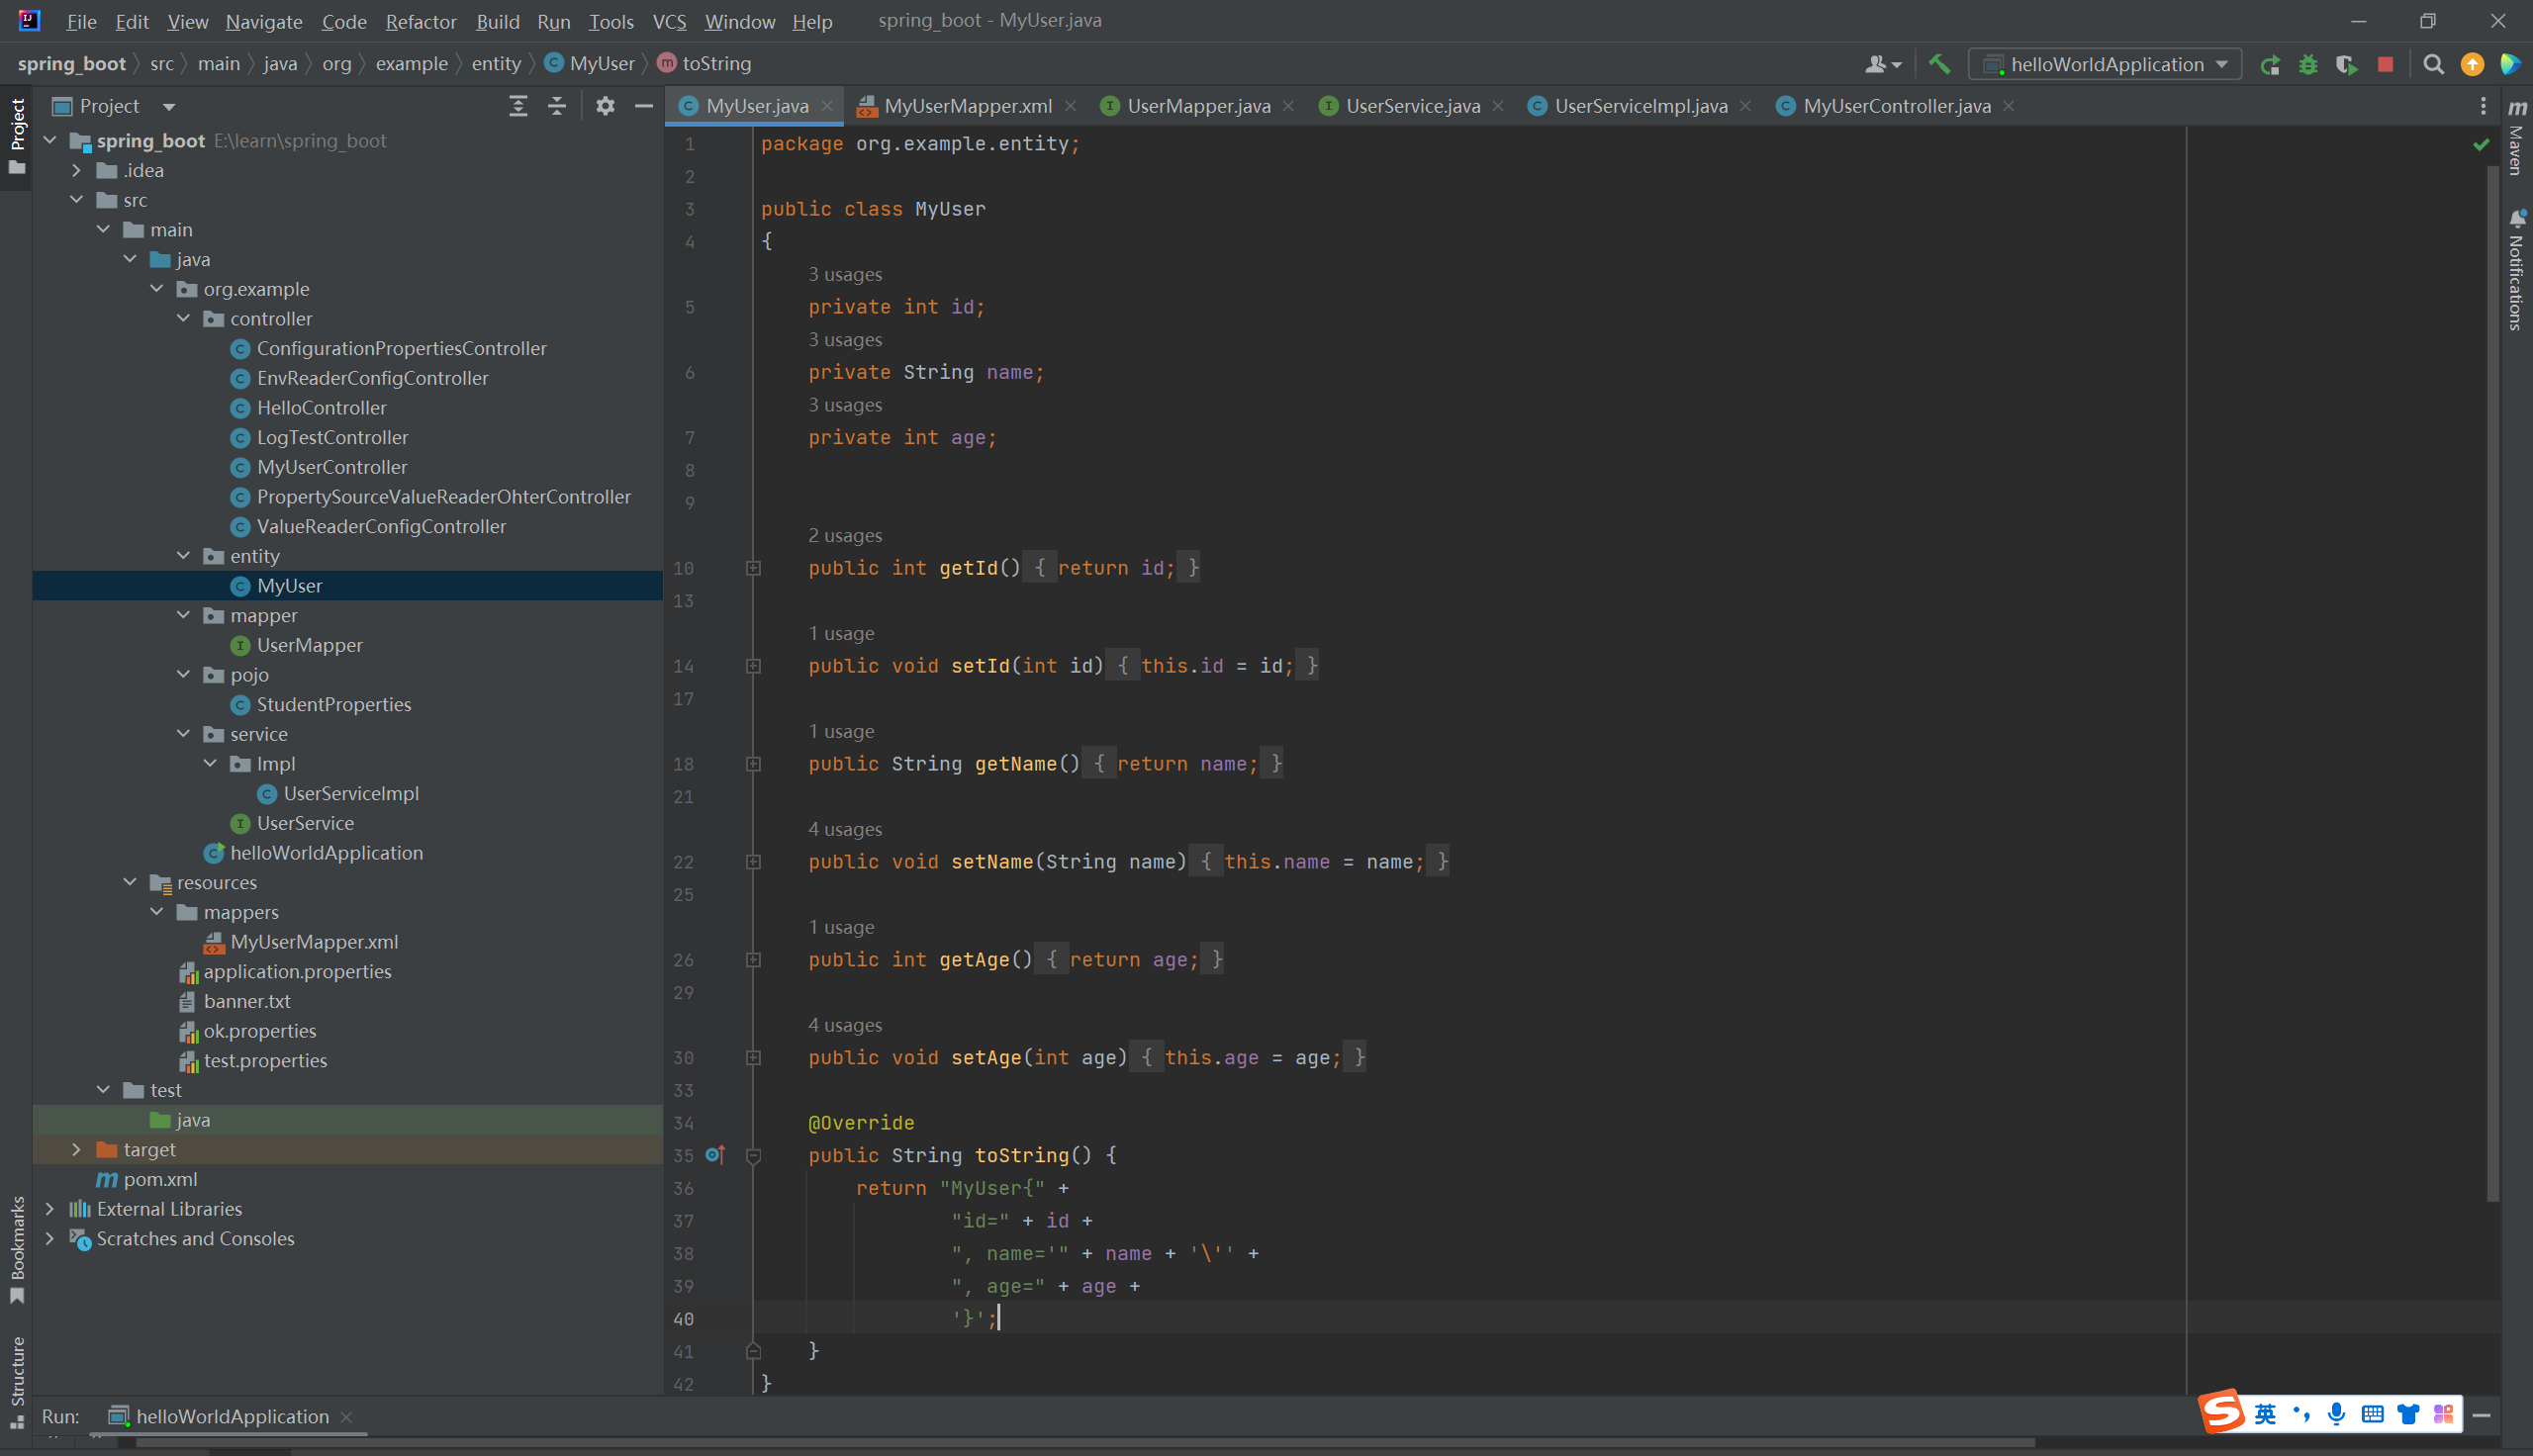The image size is (2533, 1456).
Task: Expand the target folder
Action: (x=76, y=1150)
